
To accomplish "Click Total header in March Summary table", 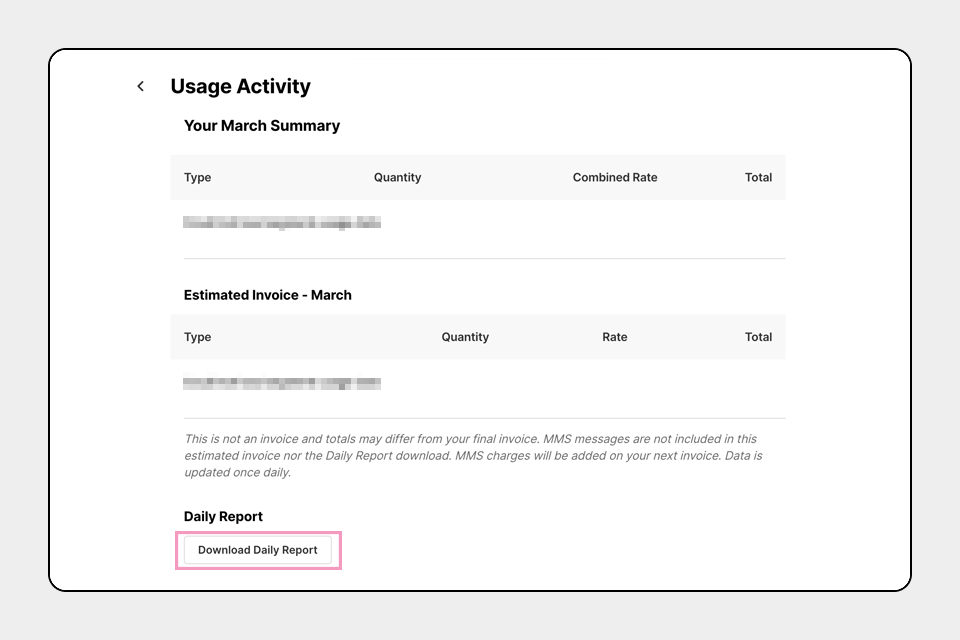I will coord(758,177).
